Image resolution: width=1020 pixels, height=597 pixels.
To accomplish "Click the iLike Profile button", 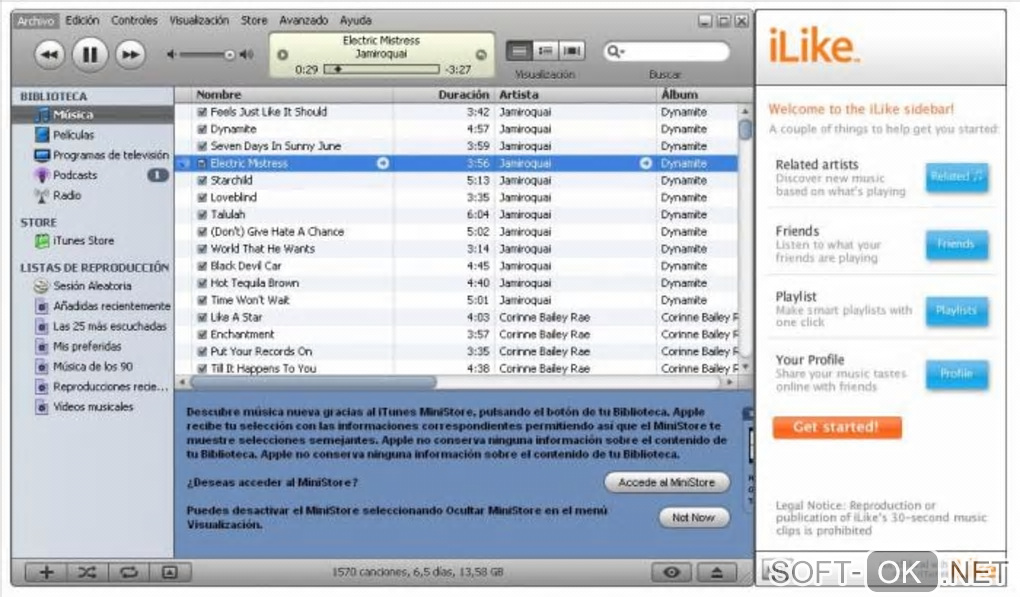I will click(x=957, y=374).
